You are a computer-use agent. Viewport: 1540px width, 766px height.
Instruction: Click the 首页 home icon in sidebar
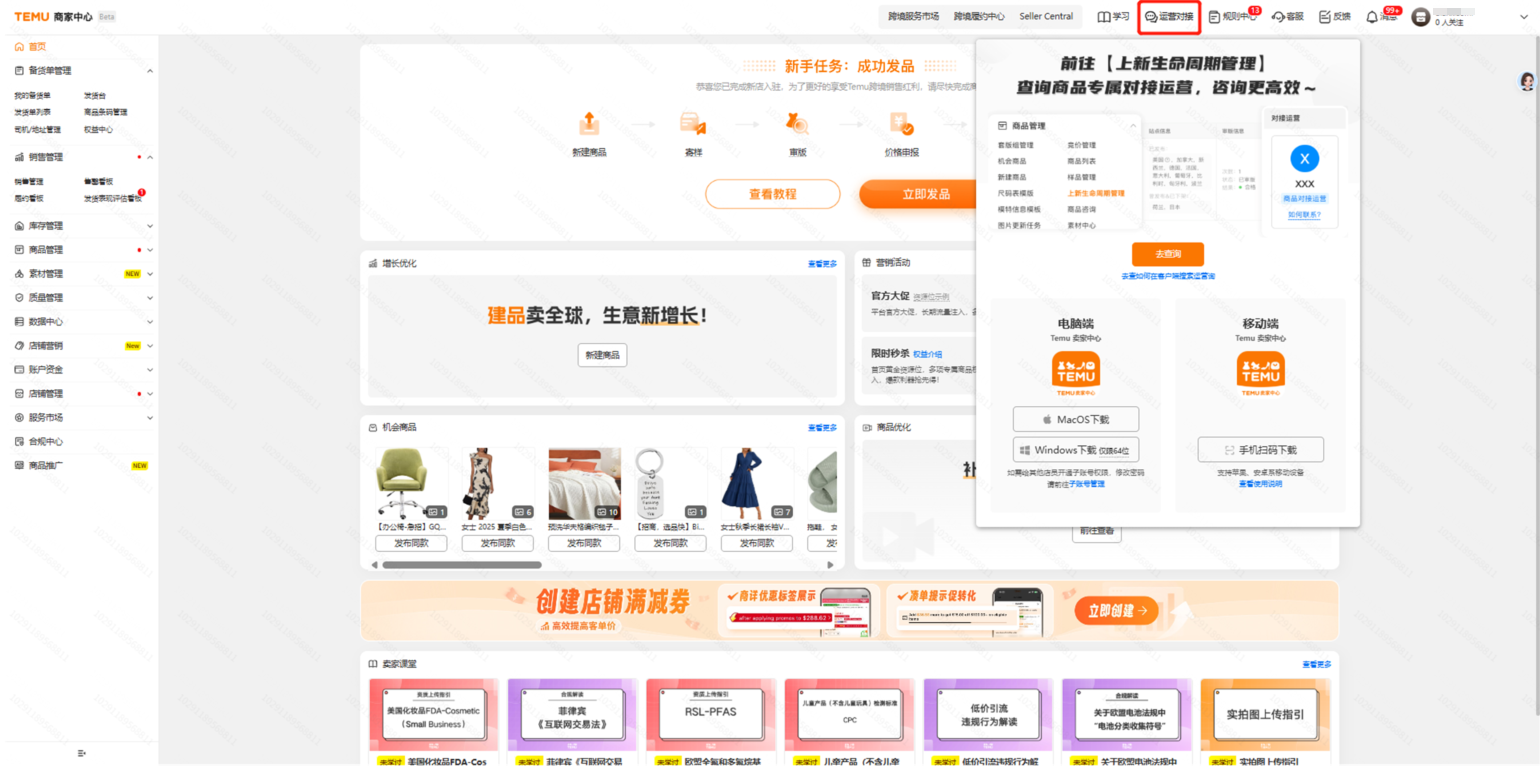point(19,47)
